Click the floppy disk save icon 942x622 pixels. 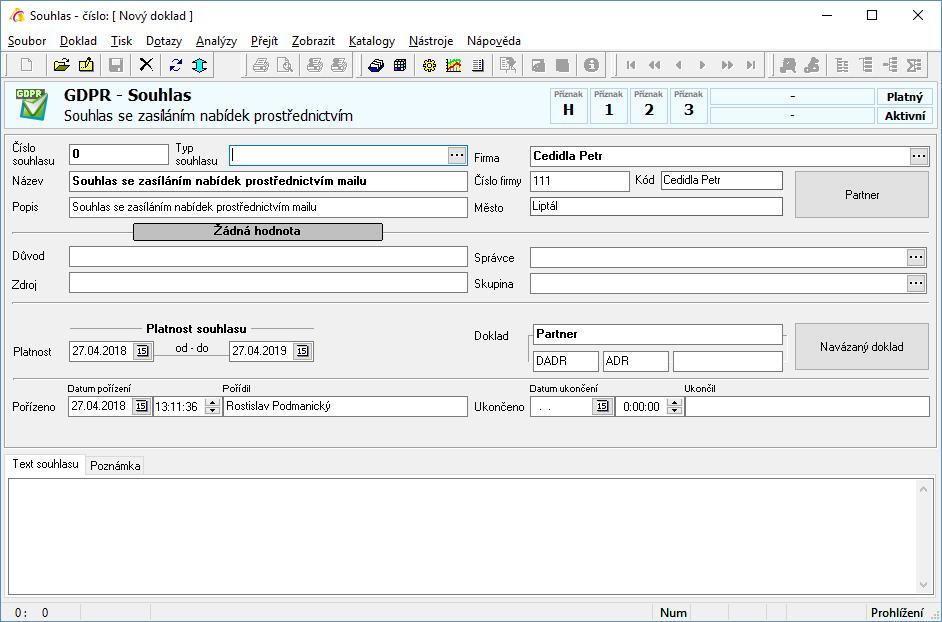tap(116, 65)
